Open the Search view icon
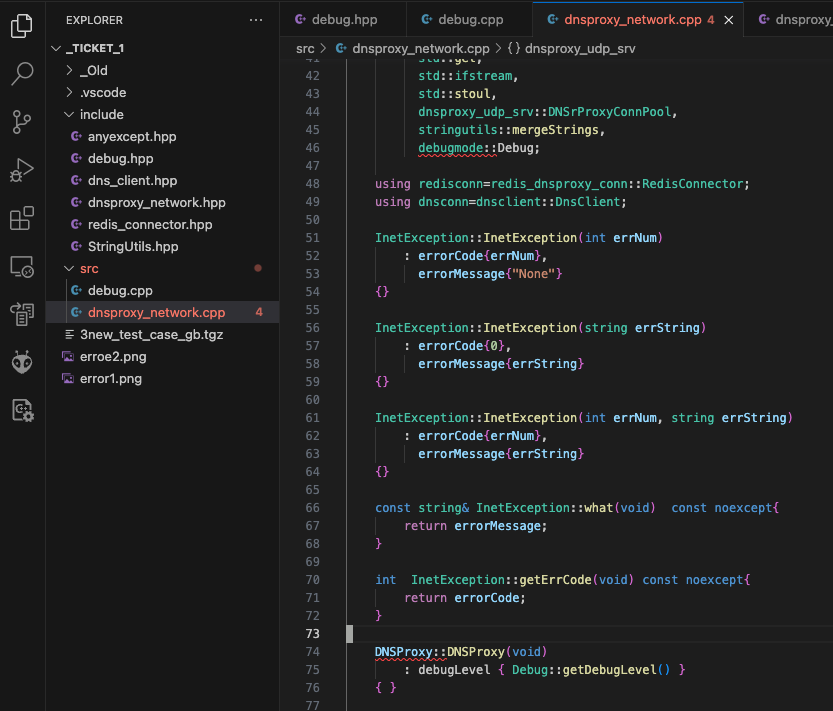 coord(21,73)
